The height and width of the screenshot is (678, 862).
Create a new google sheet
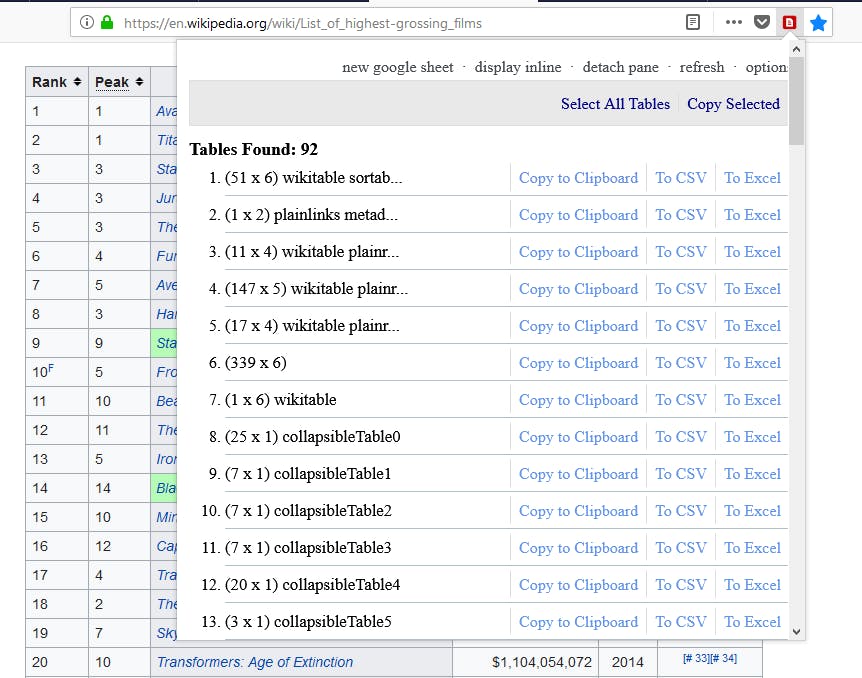(398, 67)
